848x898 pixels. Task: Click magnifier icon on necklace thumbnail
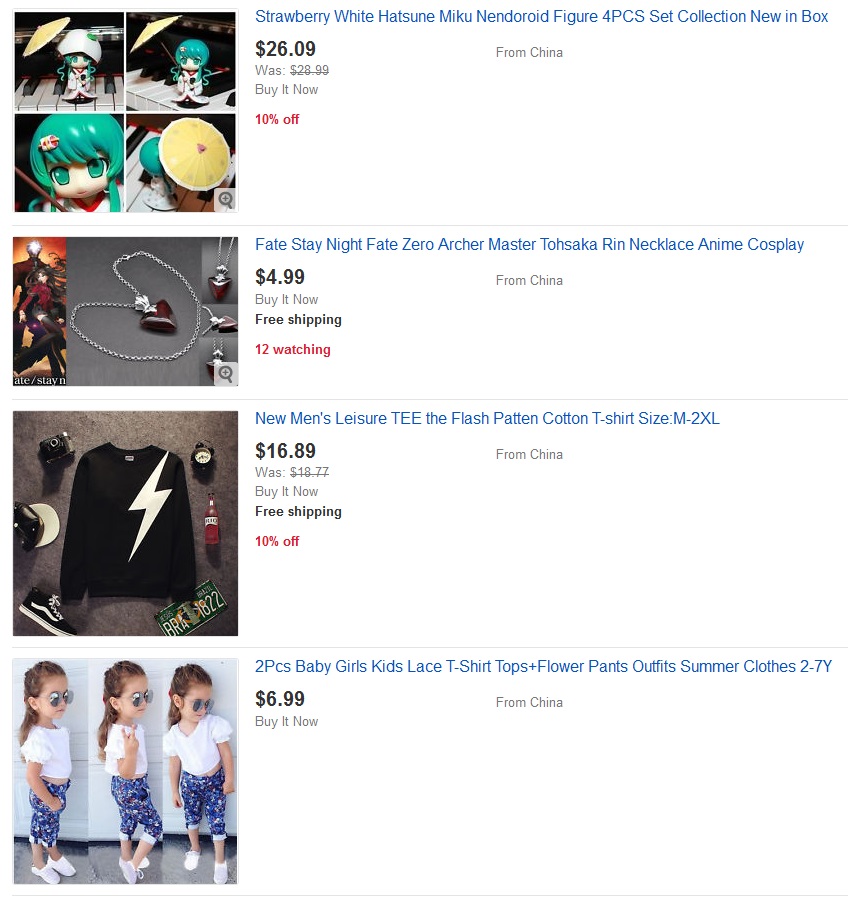[x=226, y=373]
